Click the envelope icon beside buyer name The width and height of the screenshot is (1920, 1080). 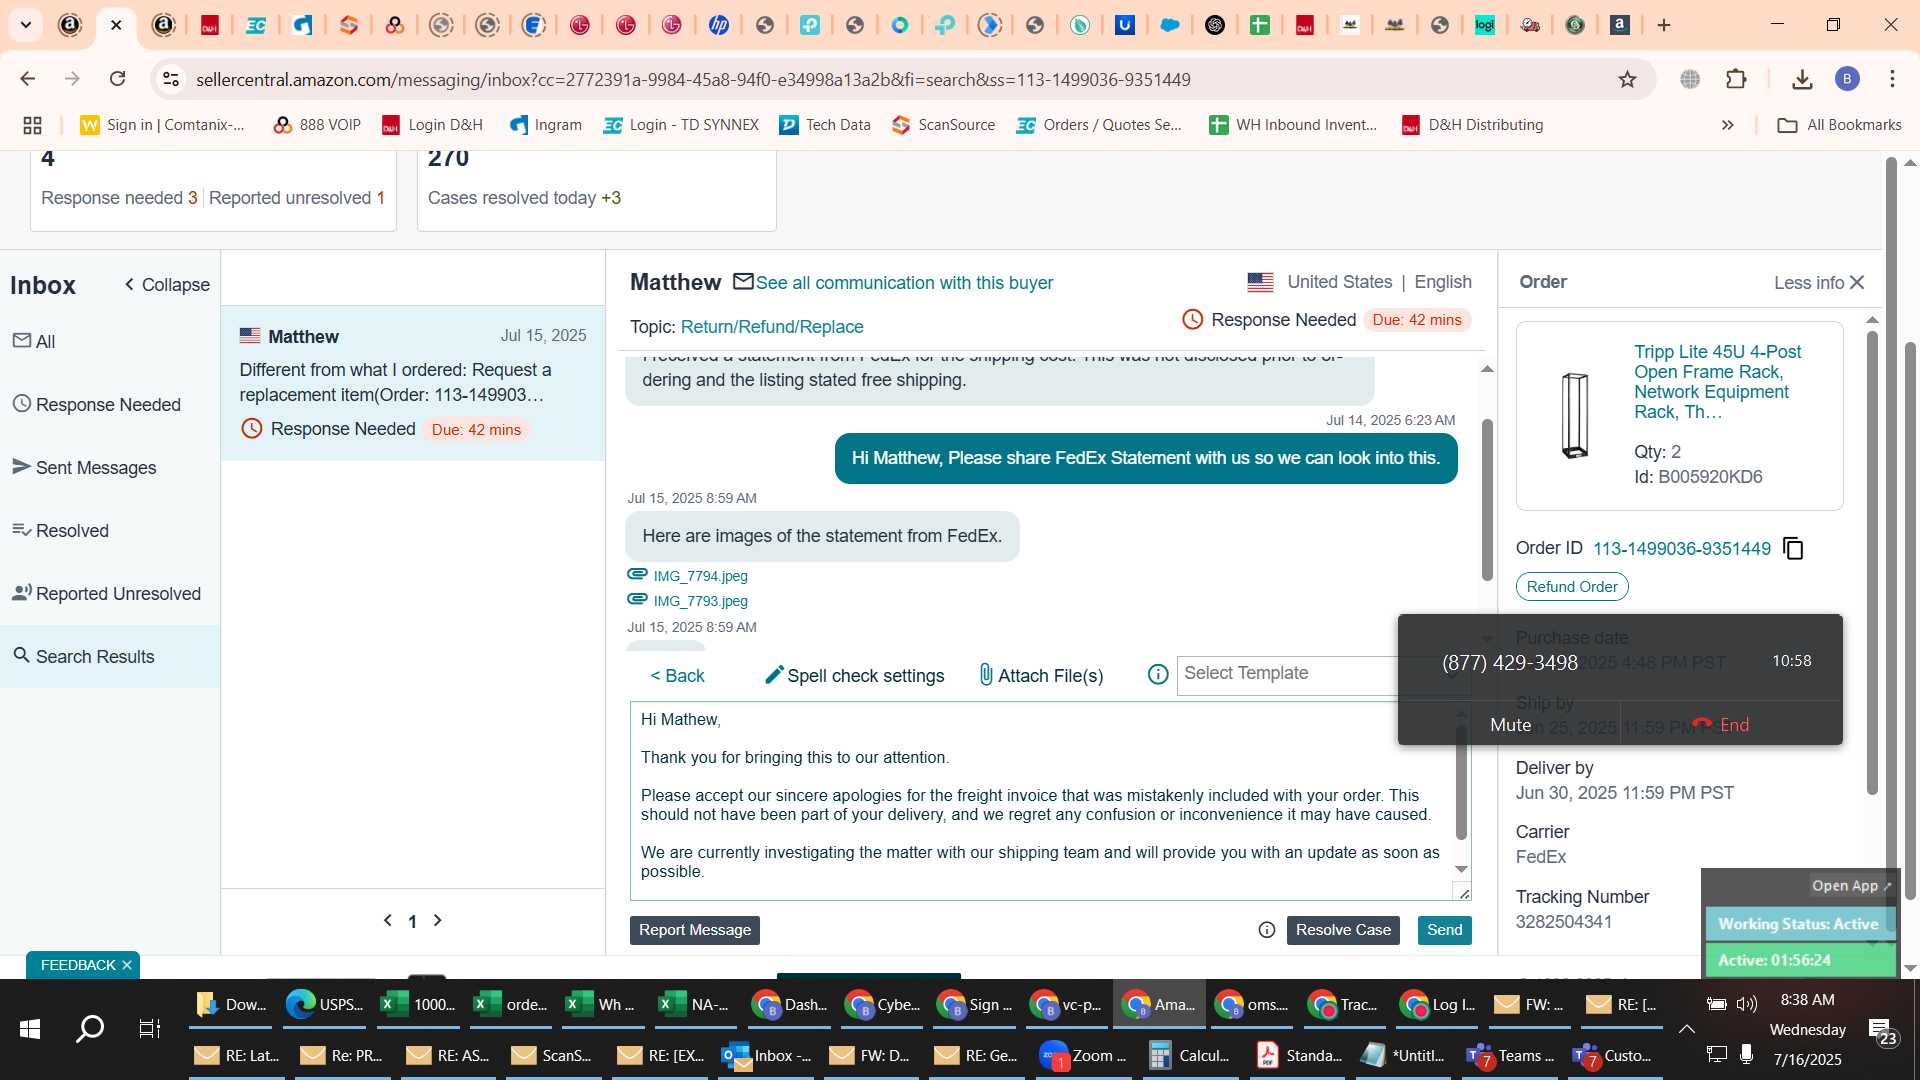pyautogui.click(x=743, y=282)
